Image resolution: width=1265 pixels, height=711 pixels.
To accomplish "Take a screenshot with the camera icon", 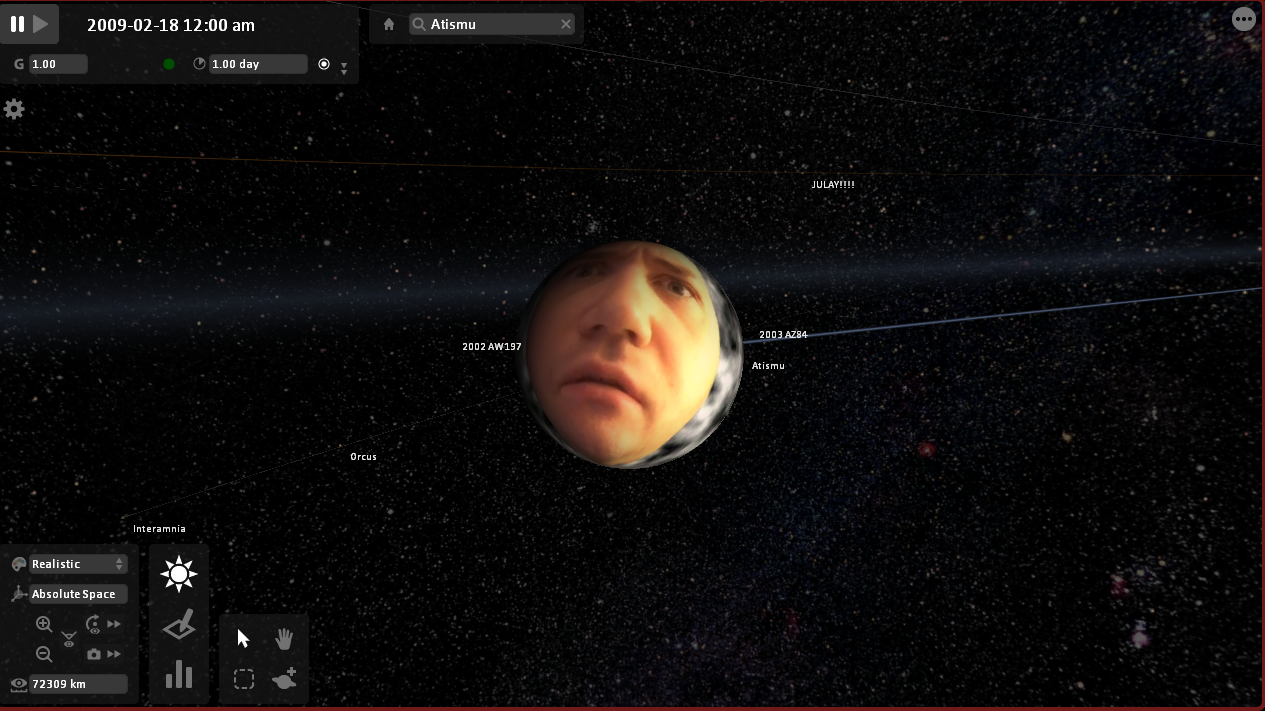I will click(94, 654).
